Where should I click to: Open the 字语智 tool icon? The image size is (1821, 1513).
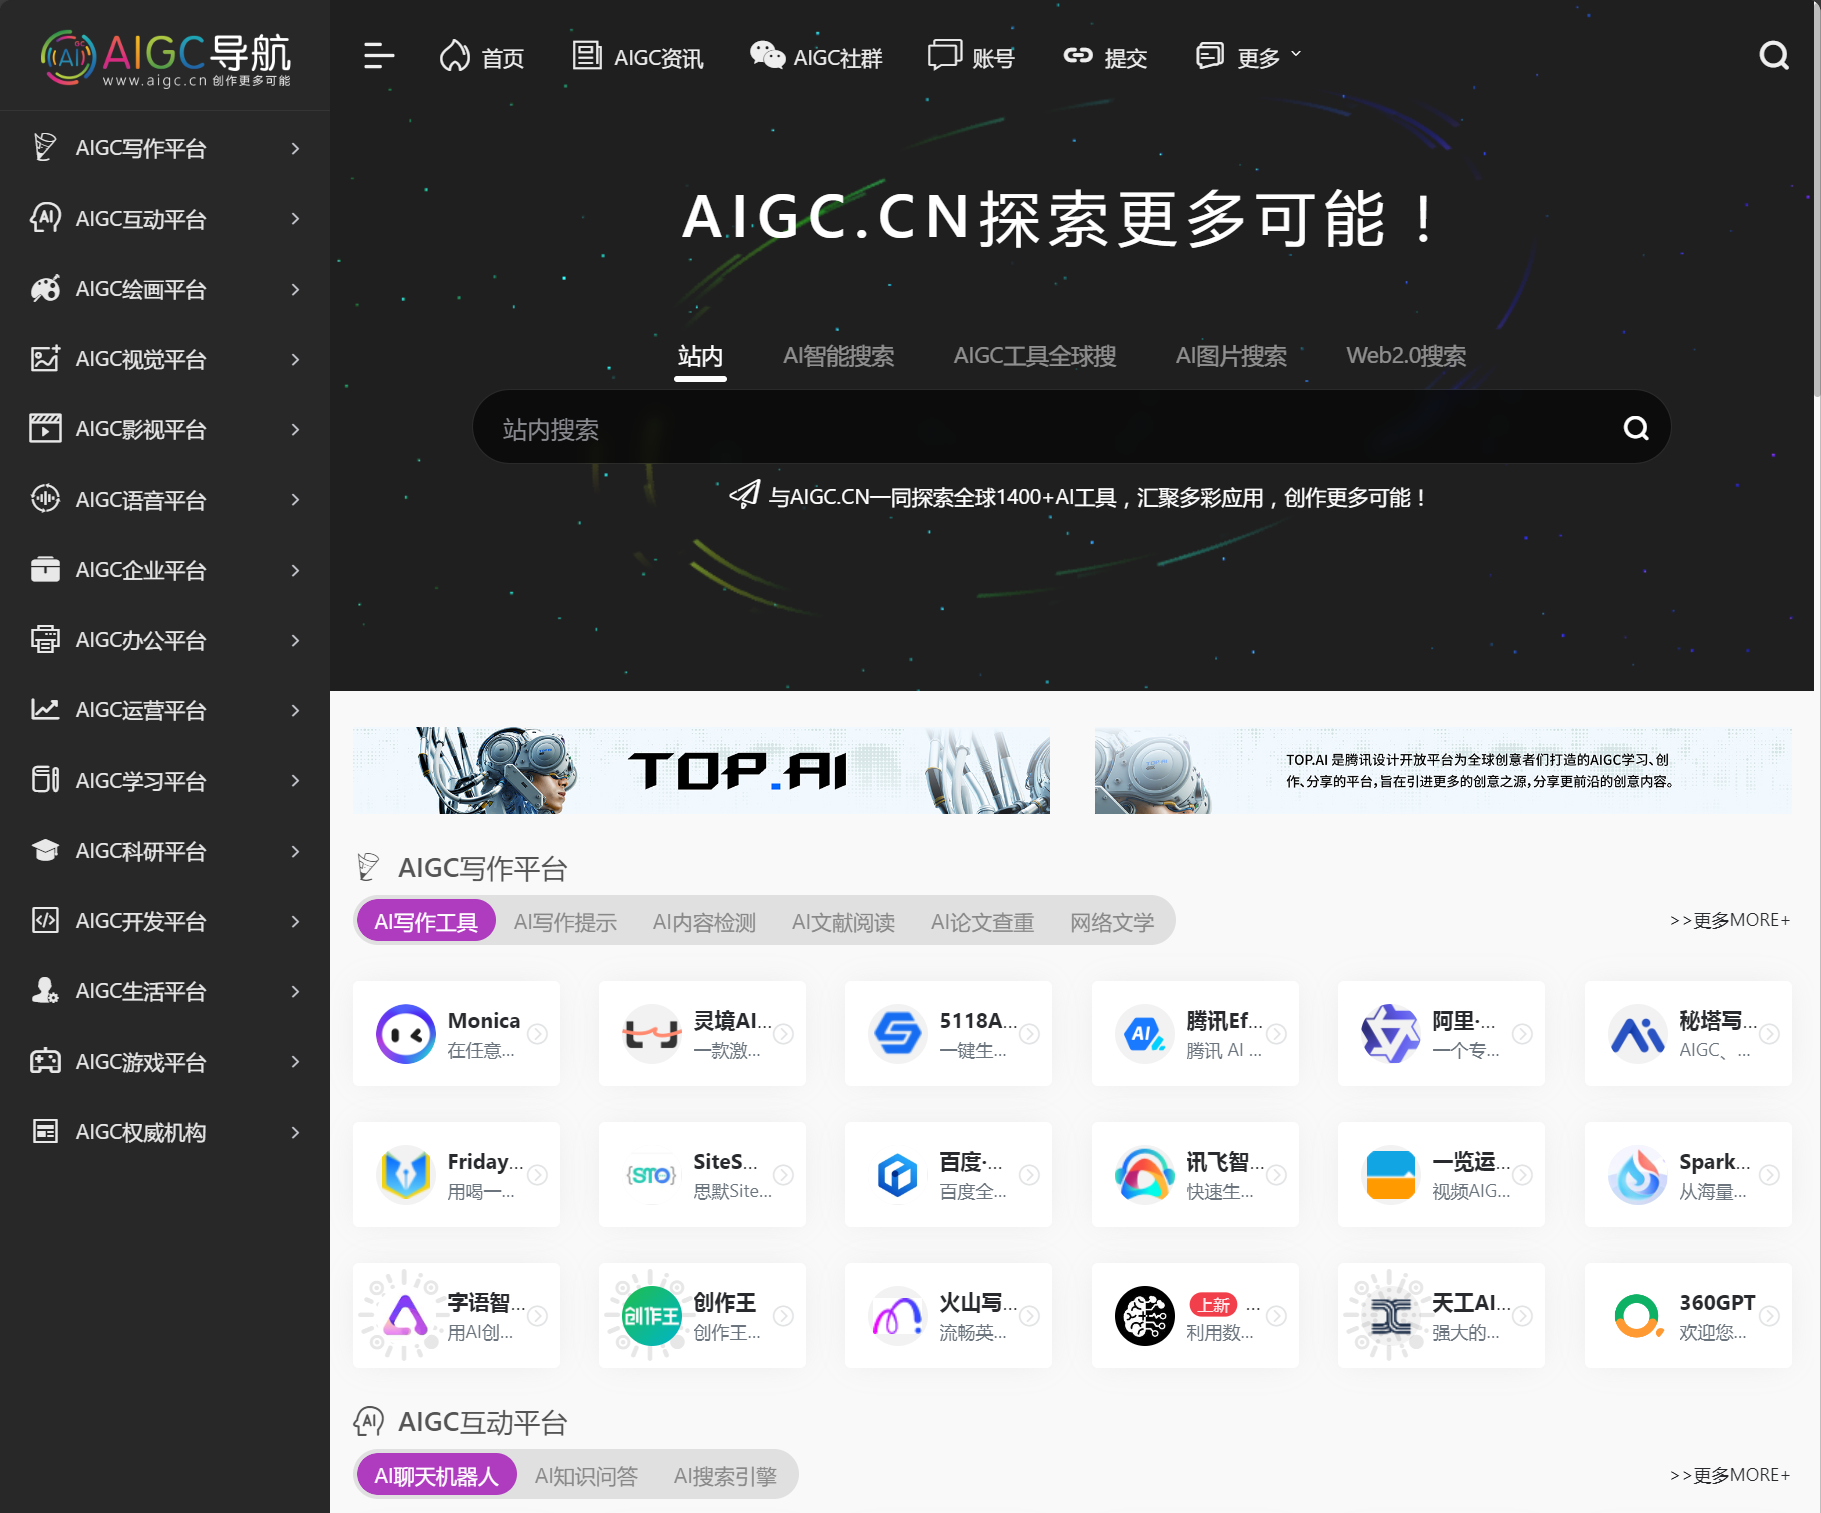tap(406, 1316)
